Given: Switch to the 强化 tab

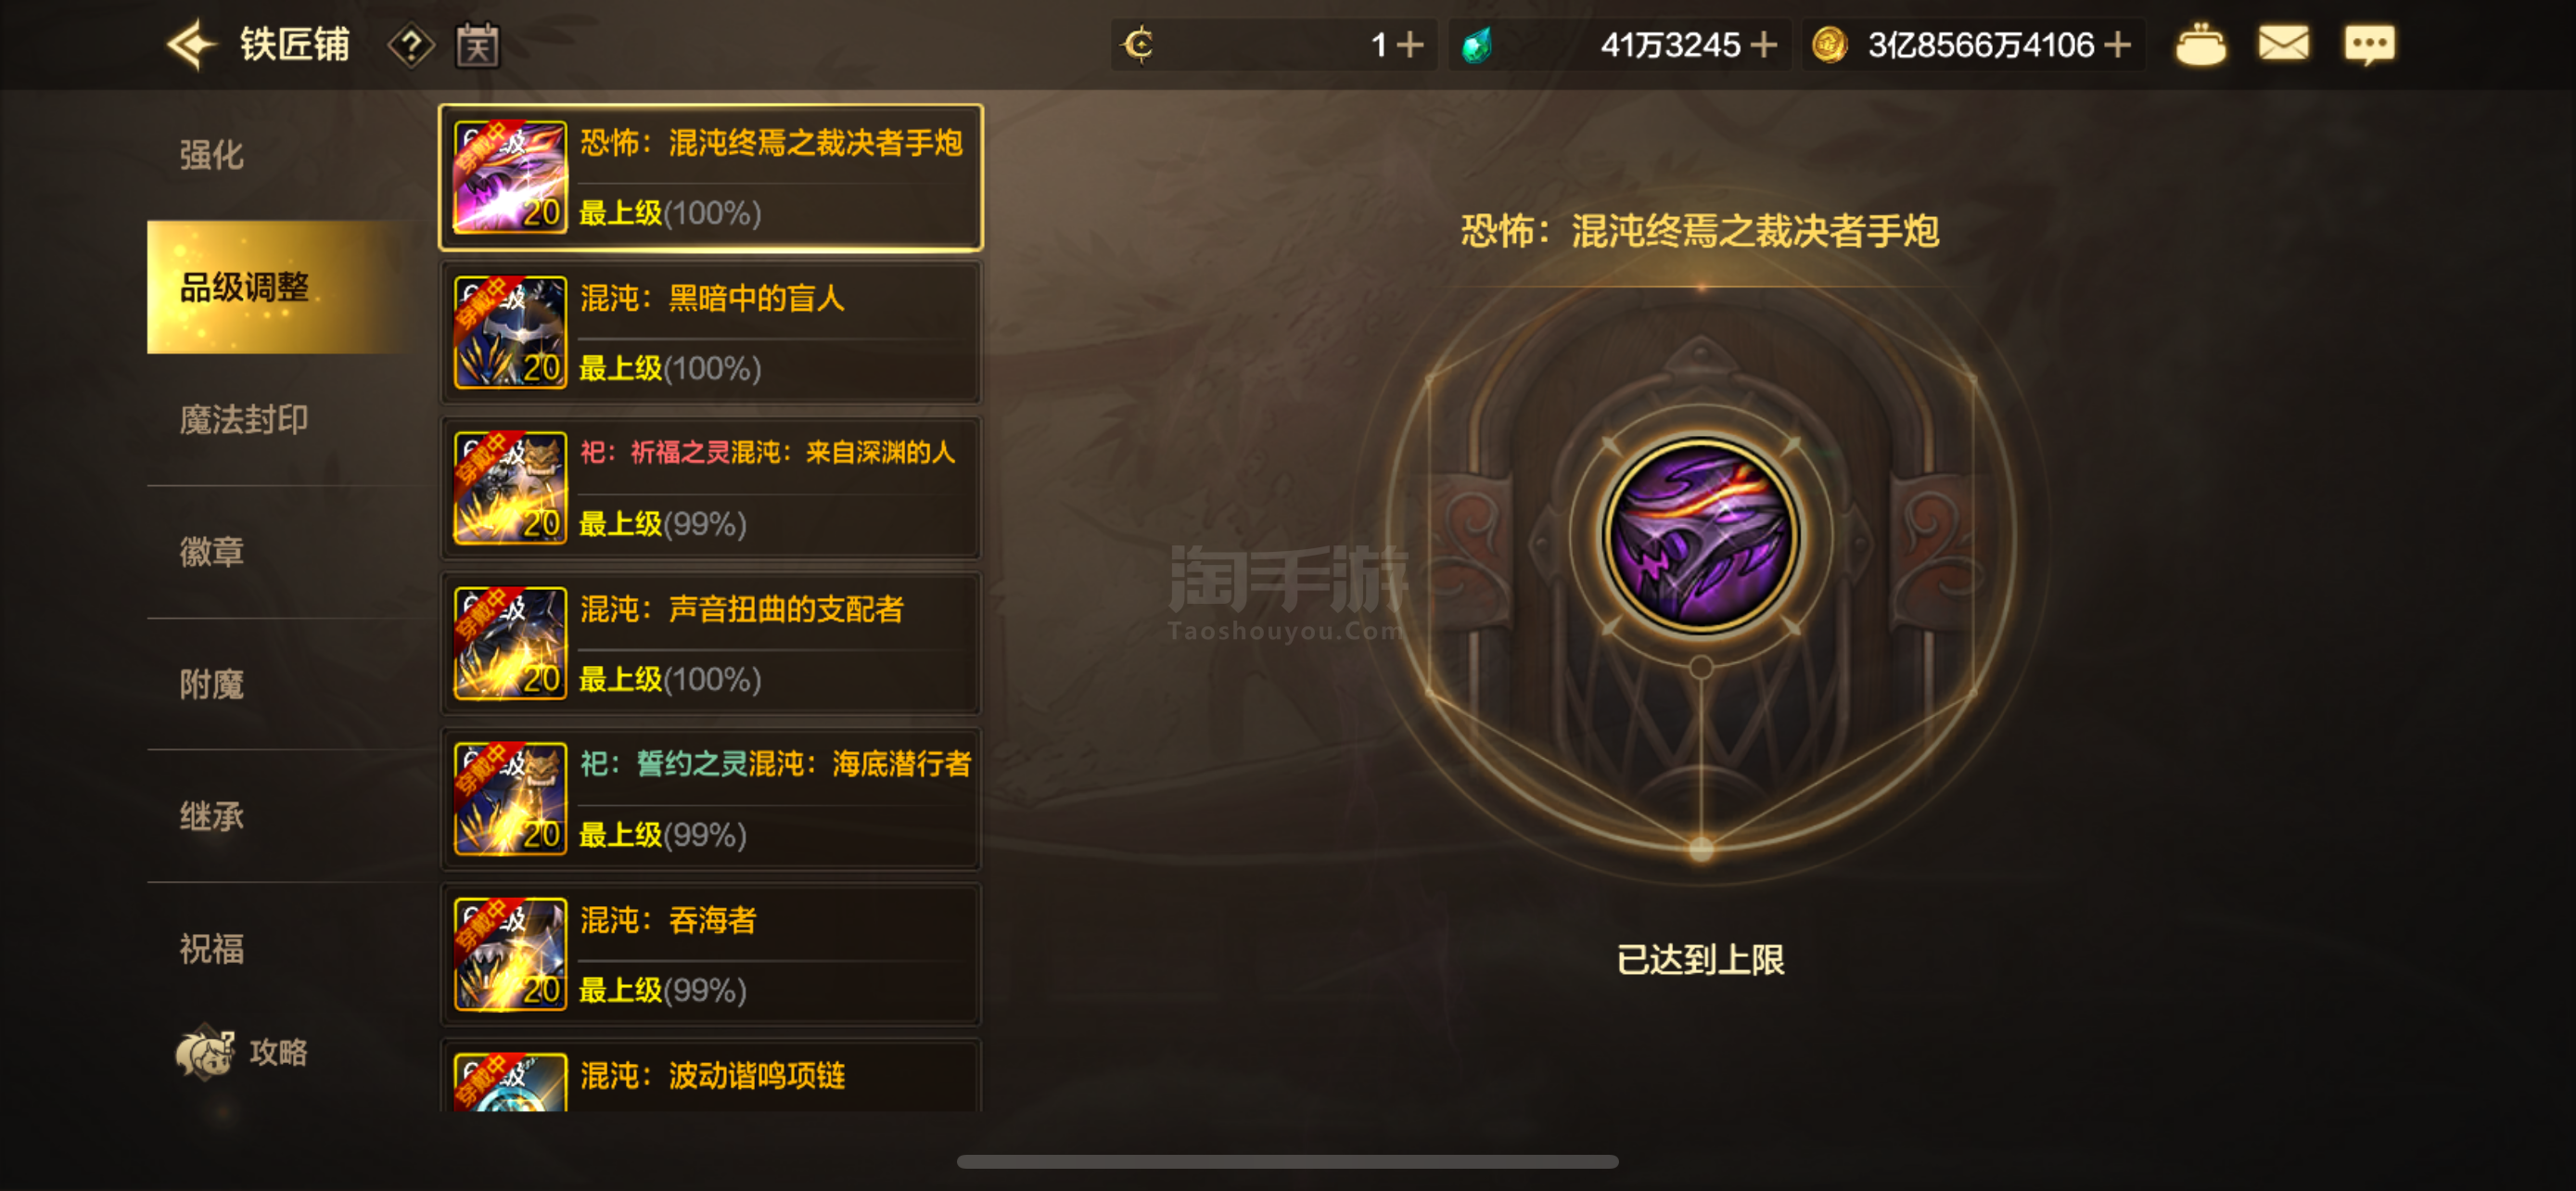Looking at the screenshot, I should pyautogui.click(x=211, y=156).
